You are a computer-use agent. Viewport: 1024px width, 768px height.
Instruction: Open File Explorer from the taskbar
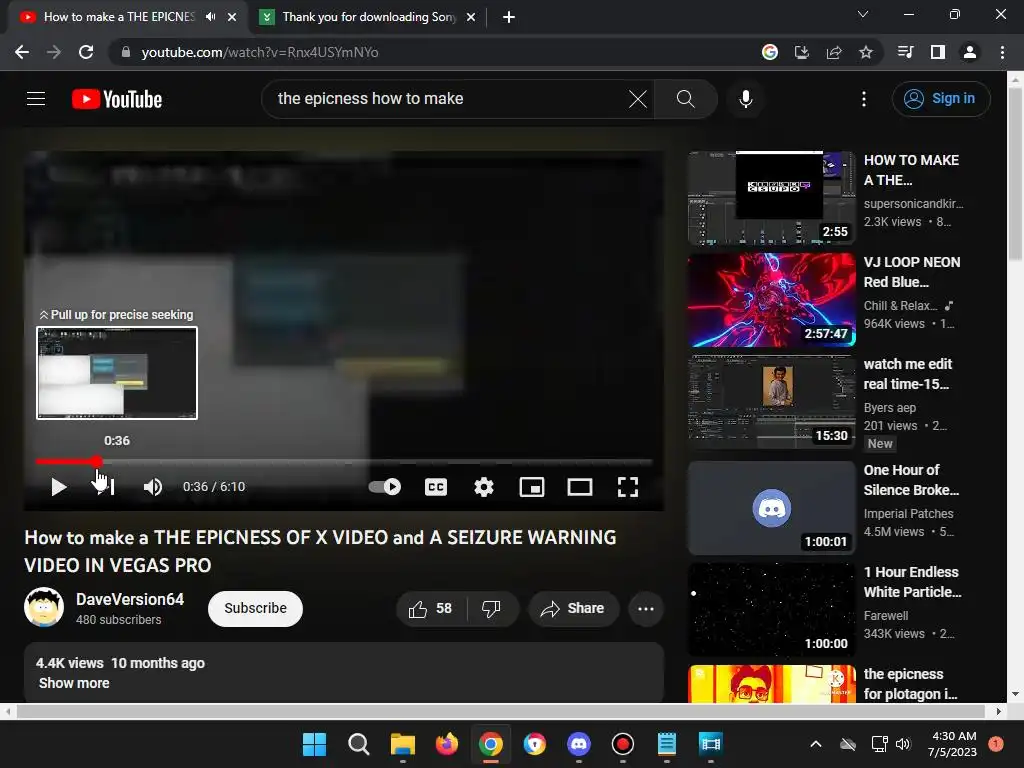coord(402,744)
